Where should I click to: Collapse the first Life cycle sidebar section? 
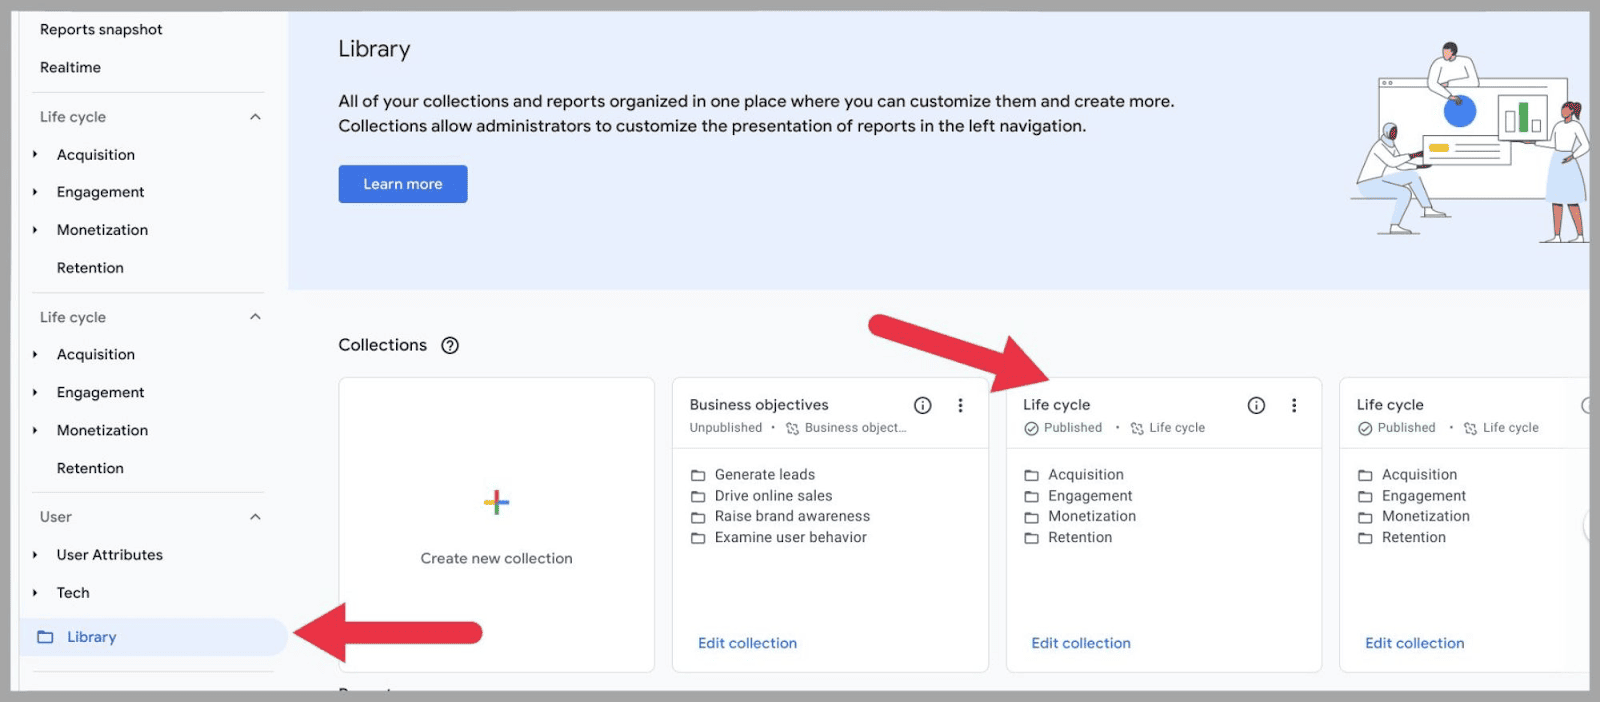(255, 117)
